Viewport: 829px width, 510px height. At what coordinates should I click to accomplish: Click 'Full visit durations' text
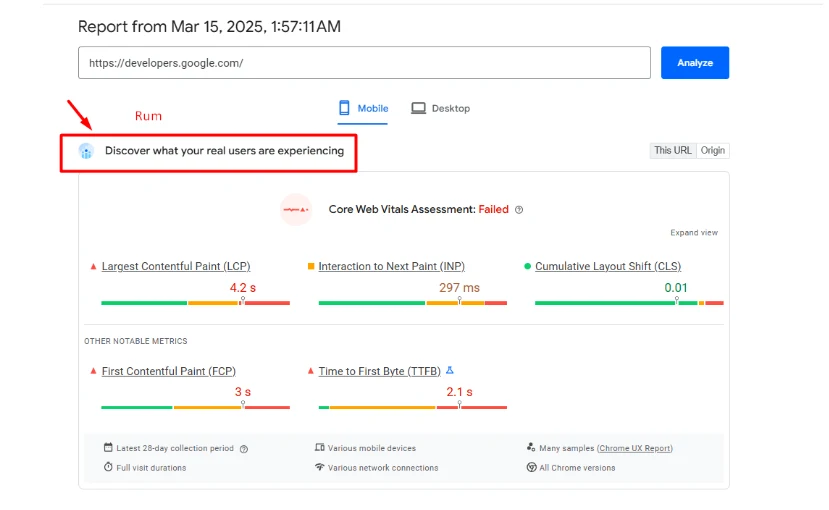pyautogui.click(x=151, y=468)
